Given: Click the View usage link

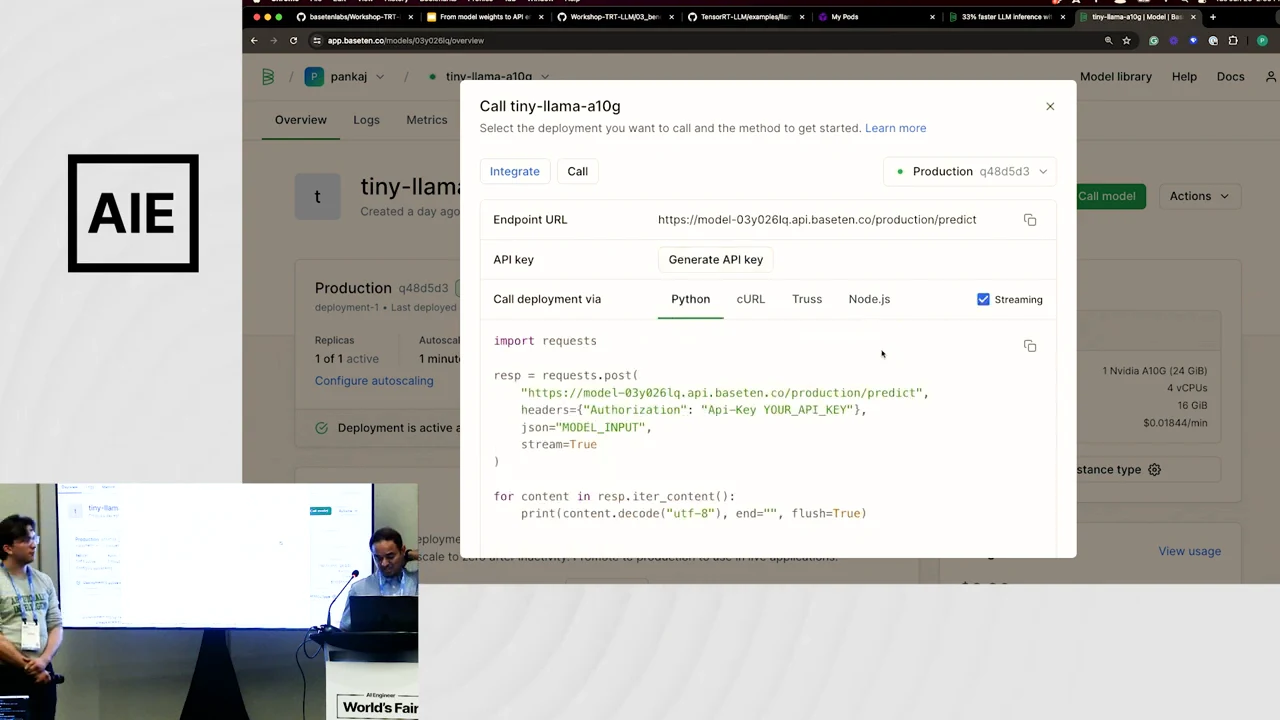Looking at the screenshot, I should 1189,551.
